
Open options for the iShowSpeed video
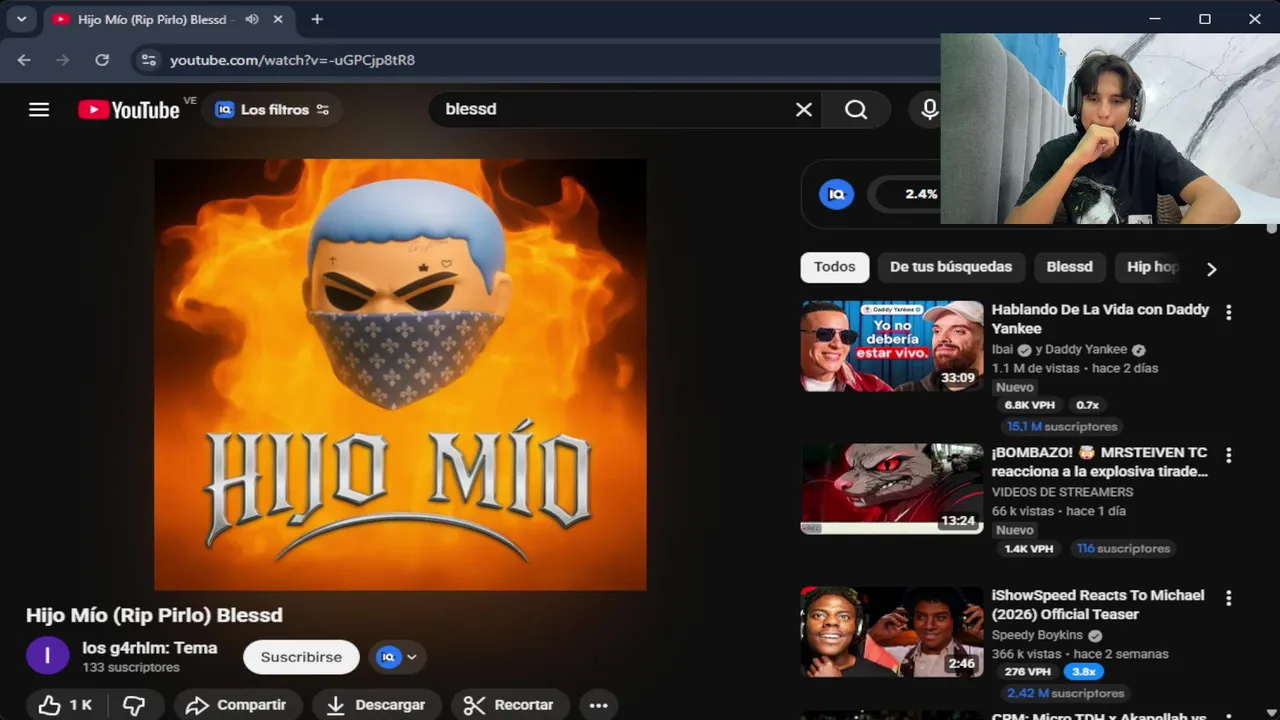[1228, 598]
